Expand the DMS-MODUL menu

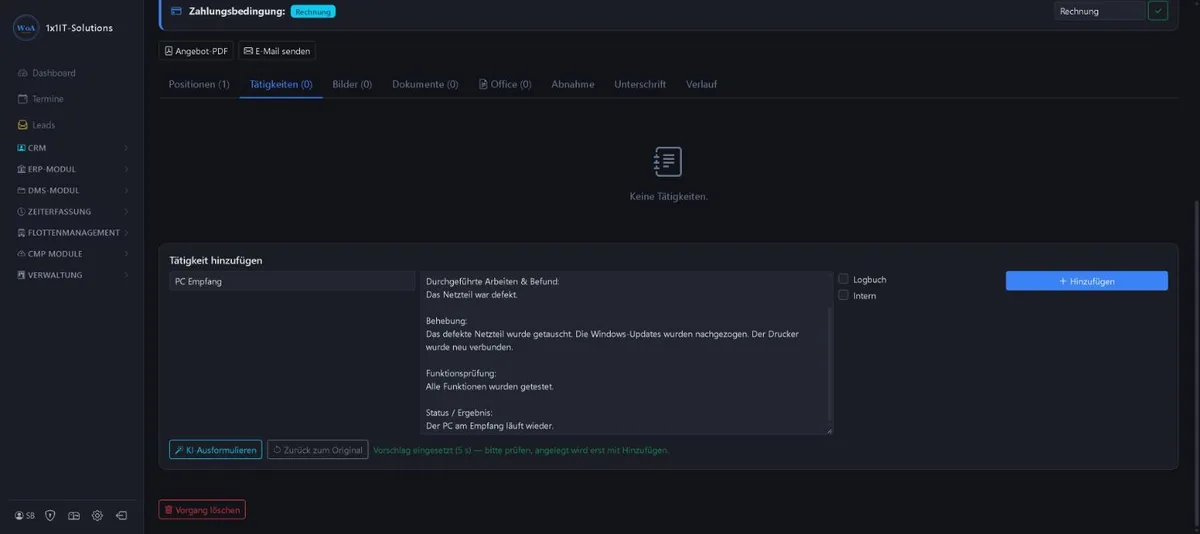[x=72, y=190]
